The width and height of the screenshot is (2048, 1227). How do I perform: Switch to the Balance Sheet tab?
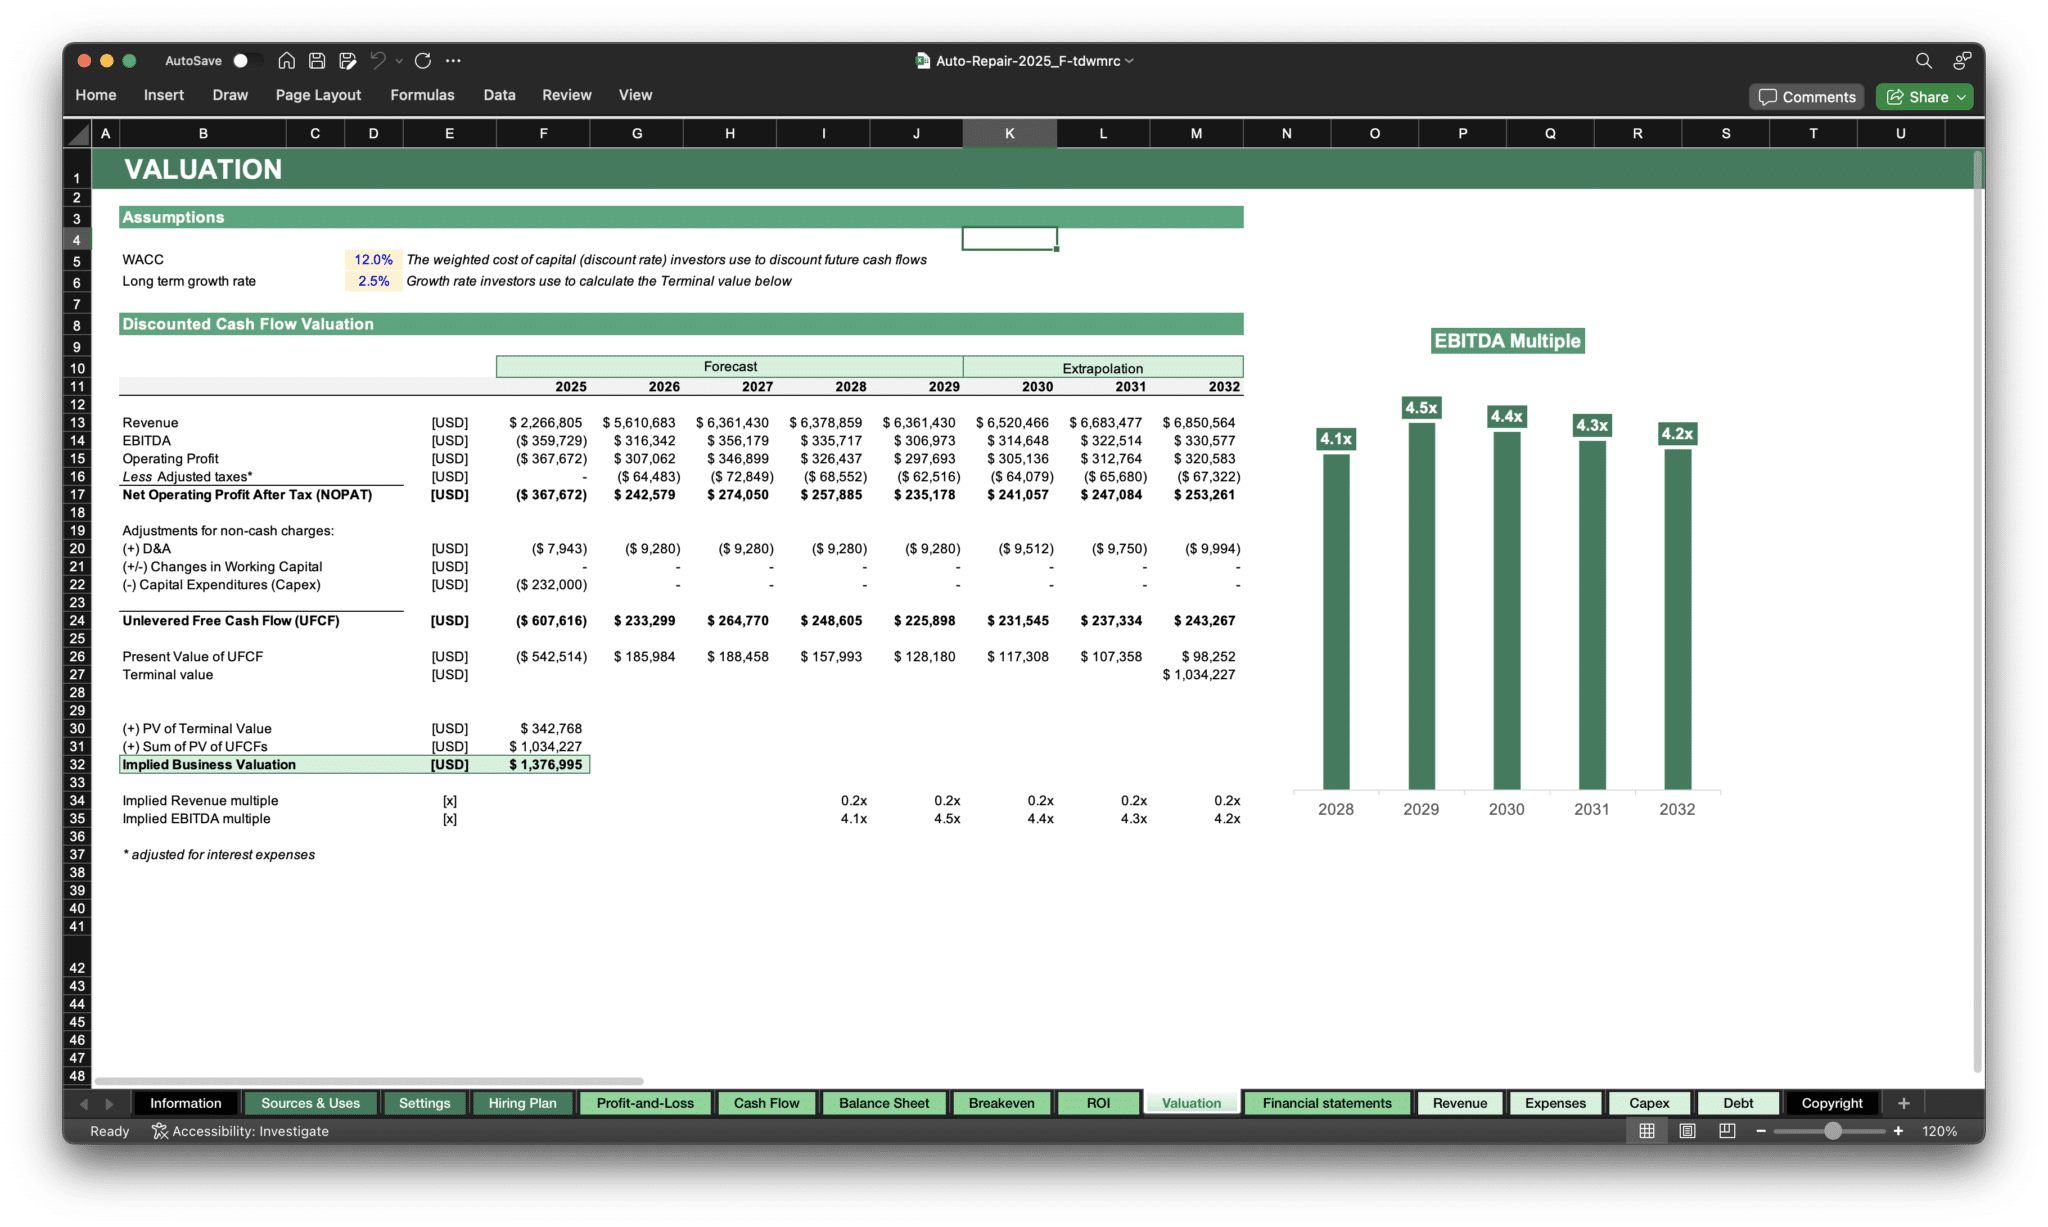point(884,1103)
